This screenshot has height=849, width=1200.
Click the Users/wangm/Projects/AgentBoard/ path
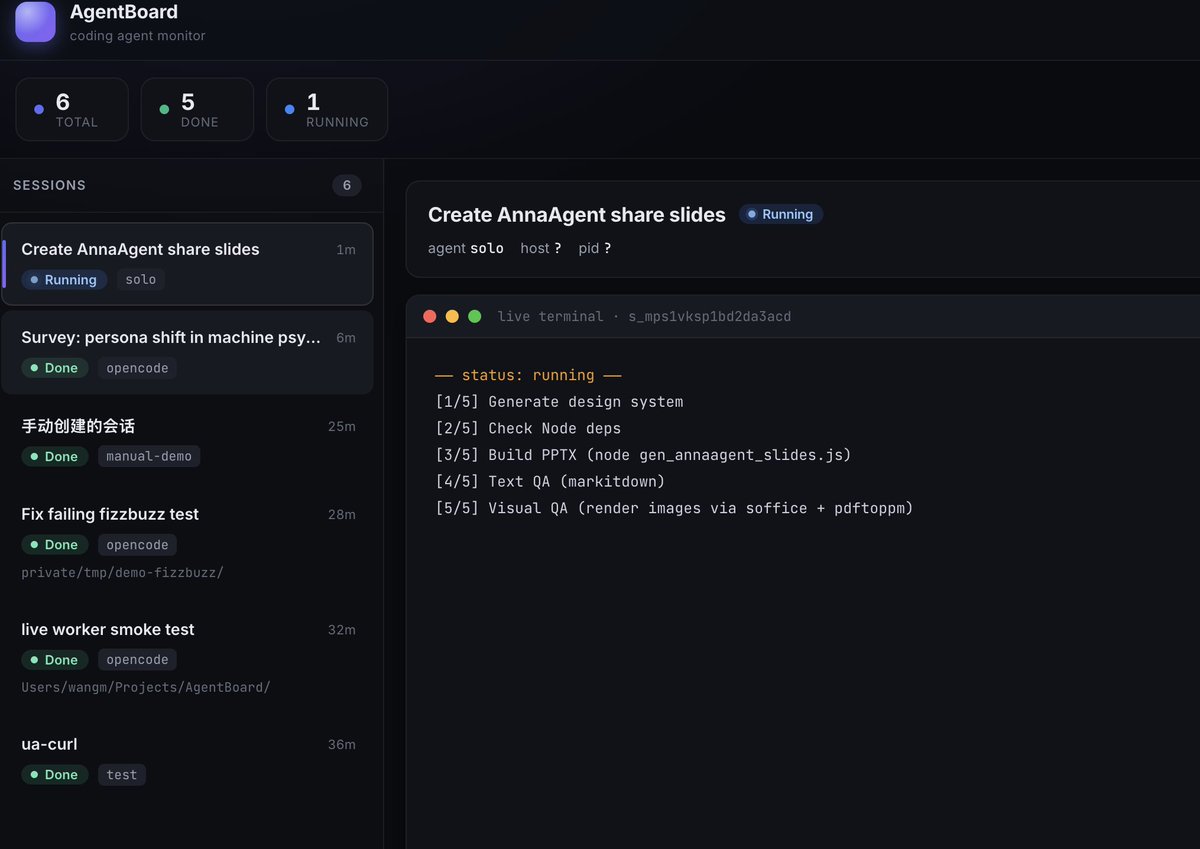point(146,688)
